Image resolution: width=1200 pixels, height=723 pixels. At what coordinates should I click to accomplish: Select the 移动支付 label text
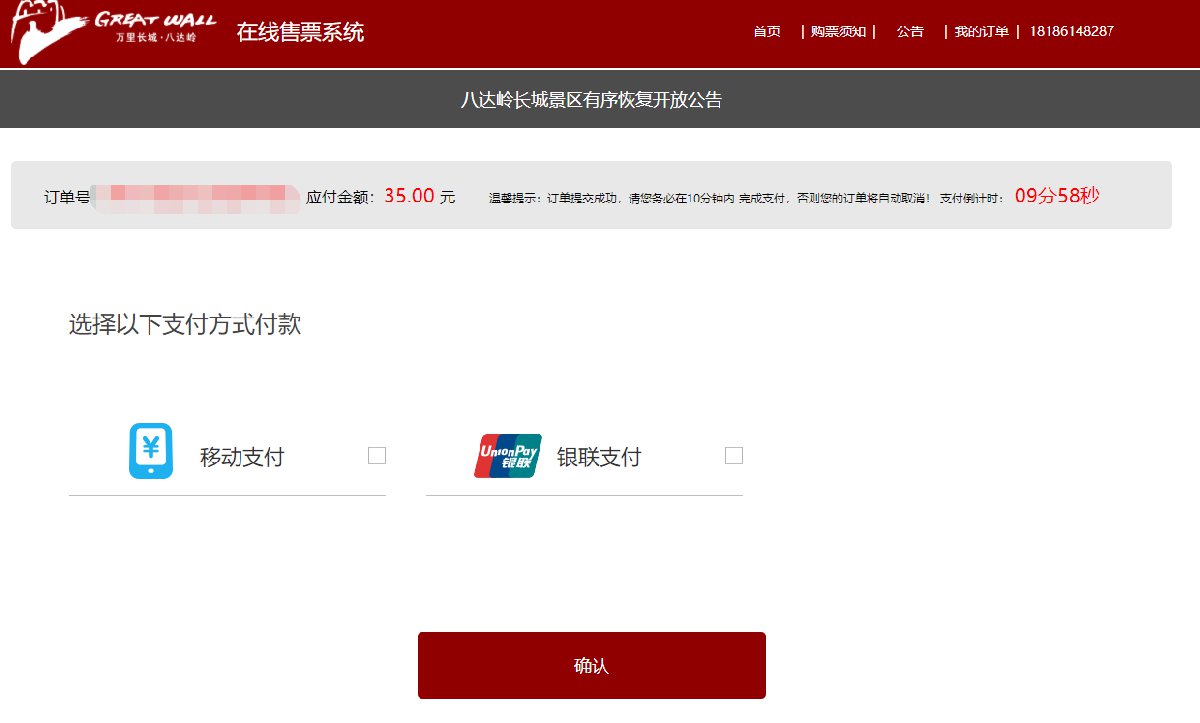(242, 457)
